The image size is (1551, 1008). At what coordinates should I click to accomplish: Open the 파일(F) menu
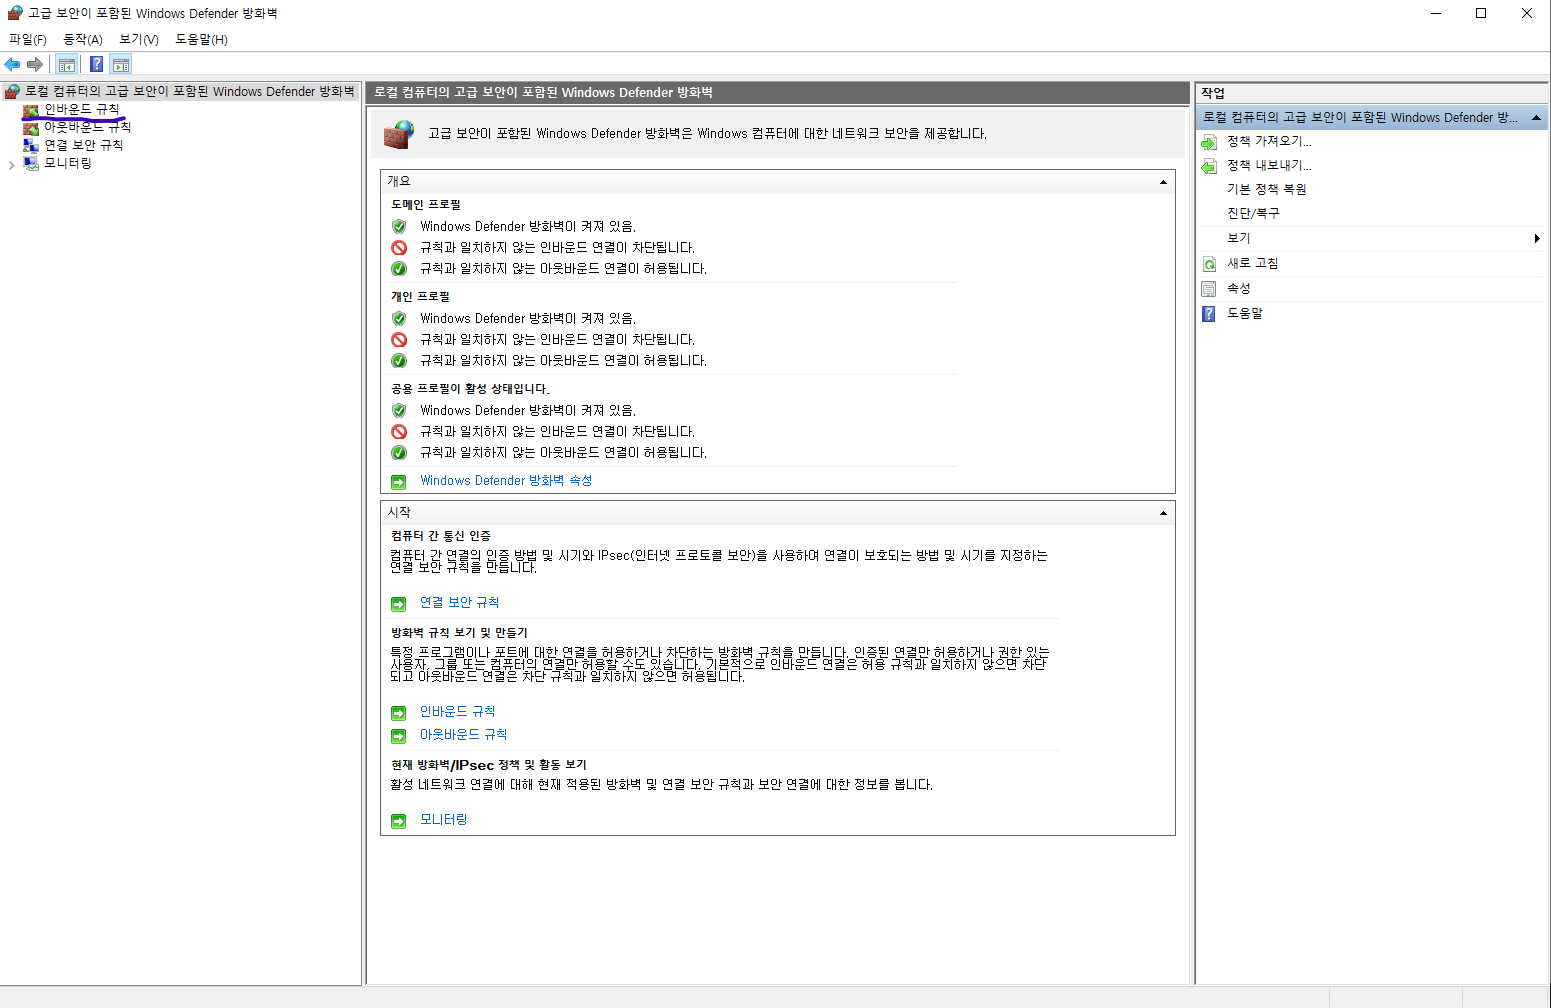click(28, 40)
